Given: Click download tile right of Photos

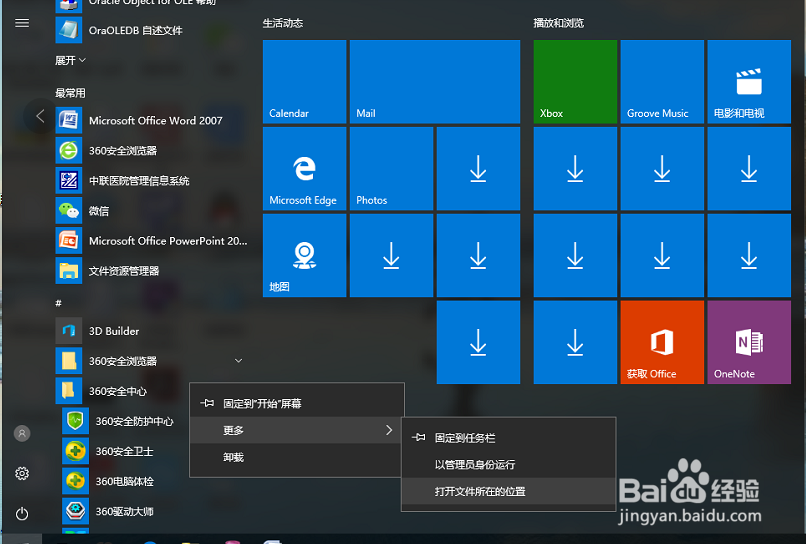Looking at the screenshot, I should click(478, 169).
